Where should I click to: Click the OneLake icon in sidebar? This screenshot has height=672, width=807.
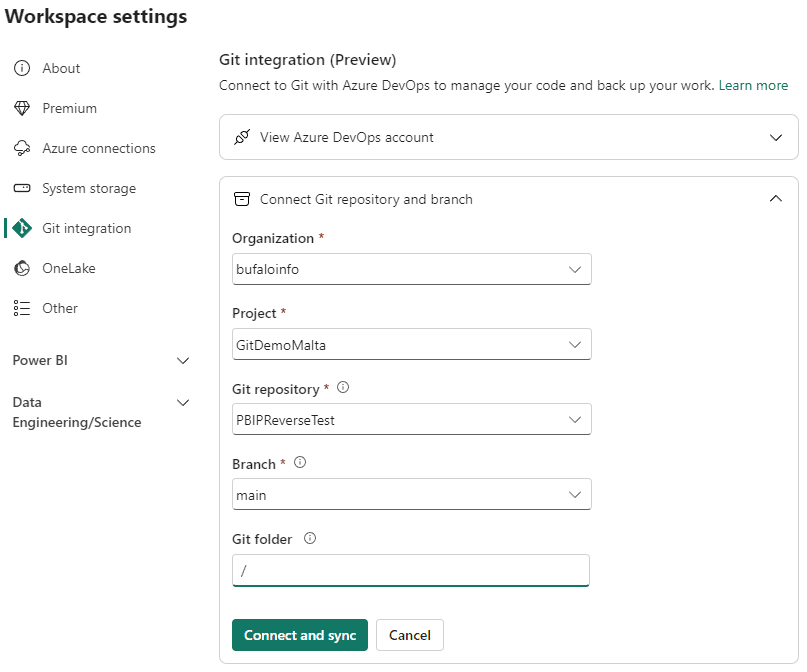(x=22, y=268)
